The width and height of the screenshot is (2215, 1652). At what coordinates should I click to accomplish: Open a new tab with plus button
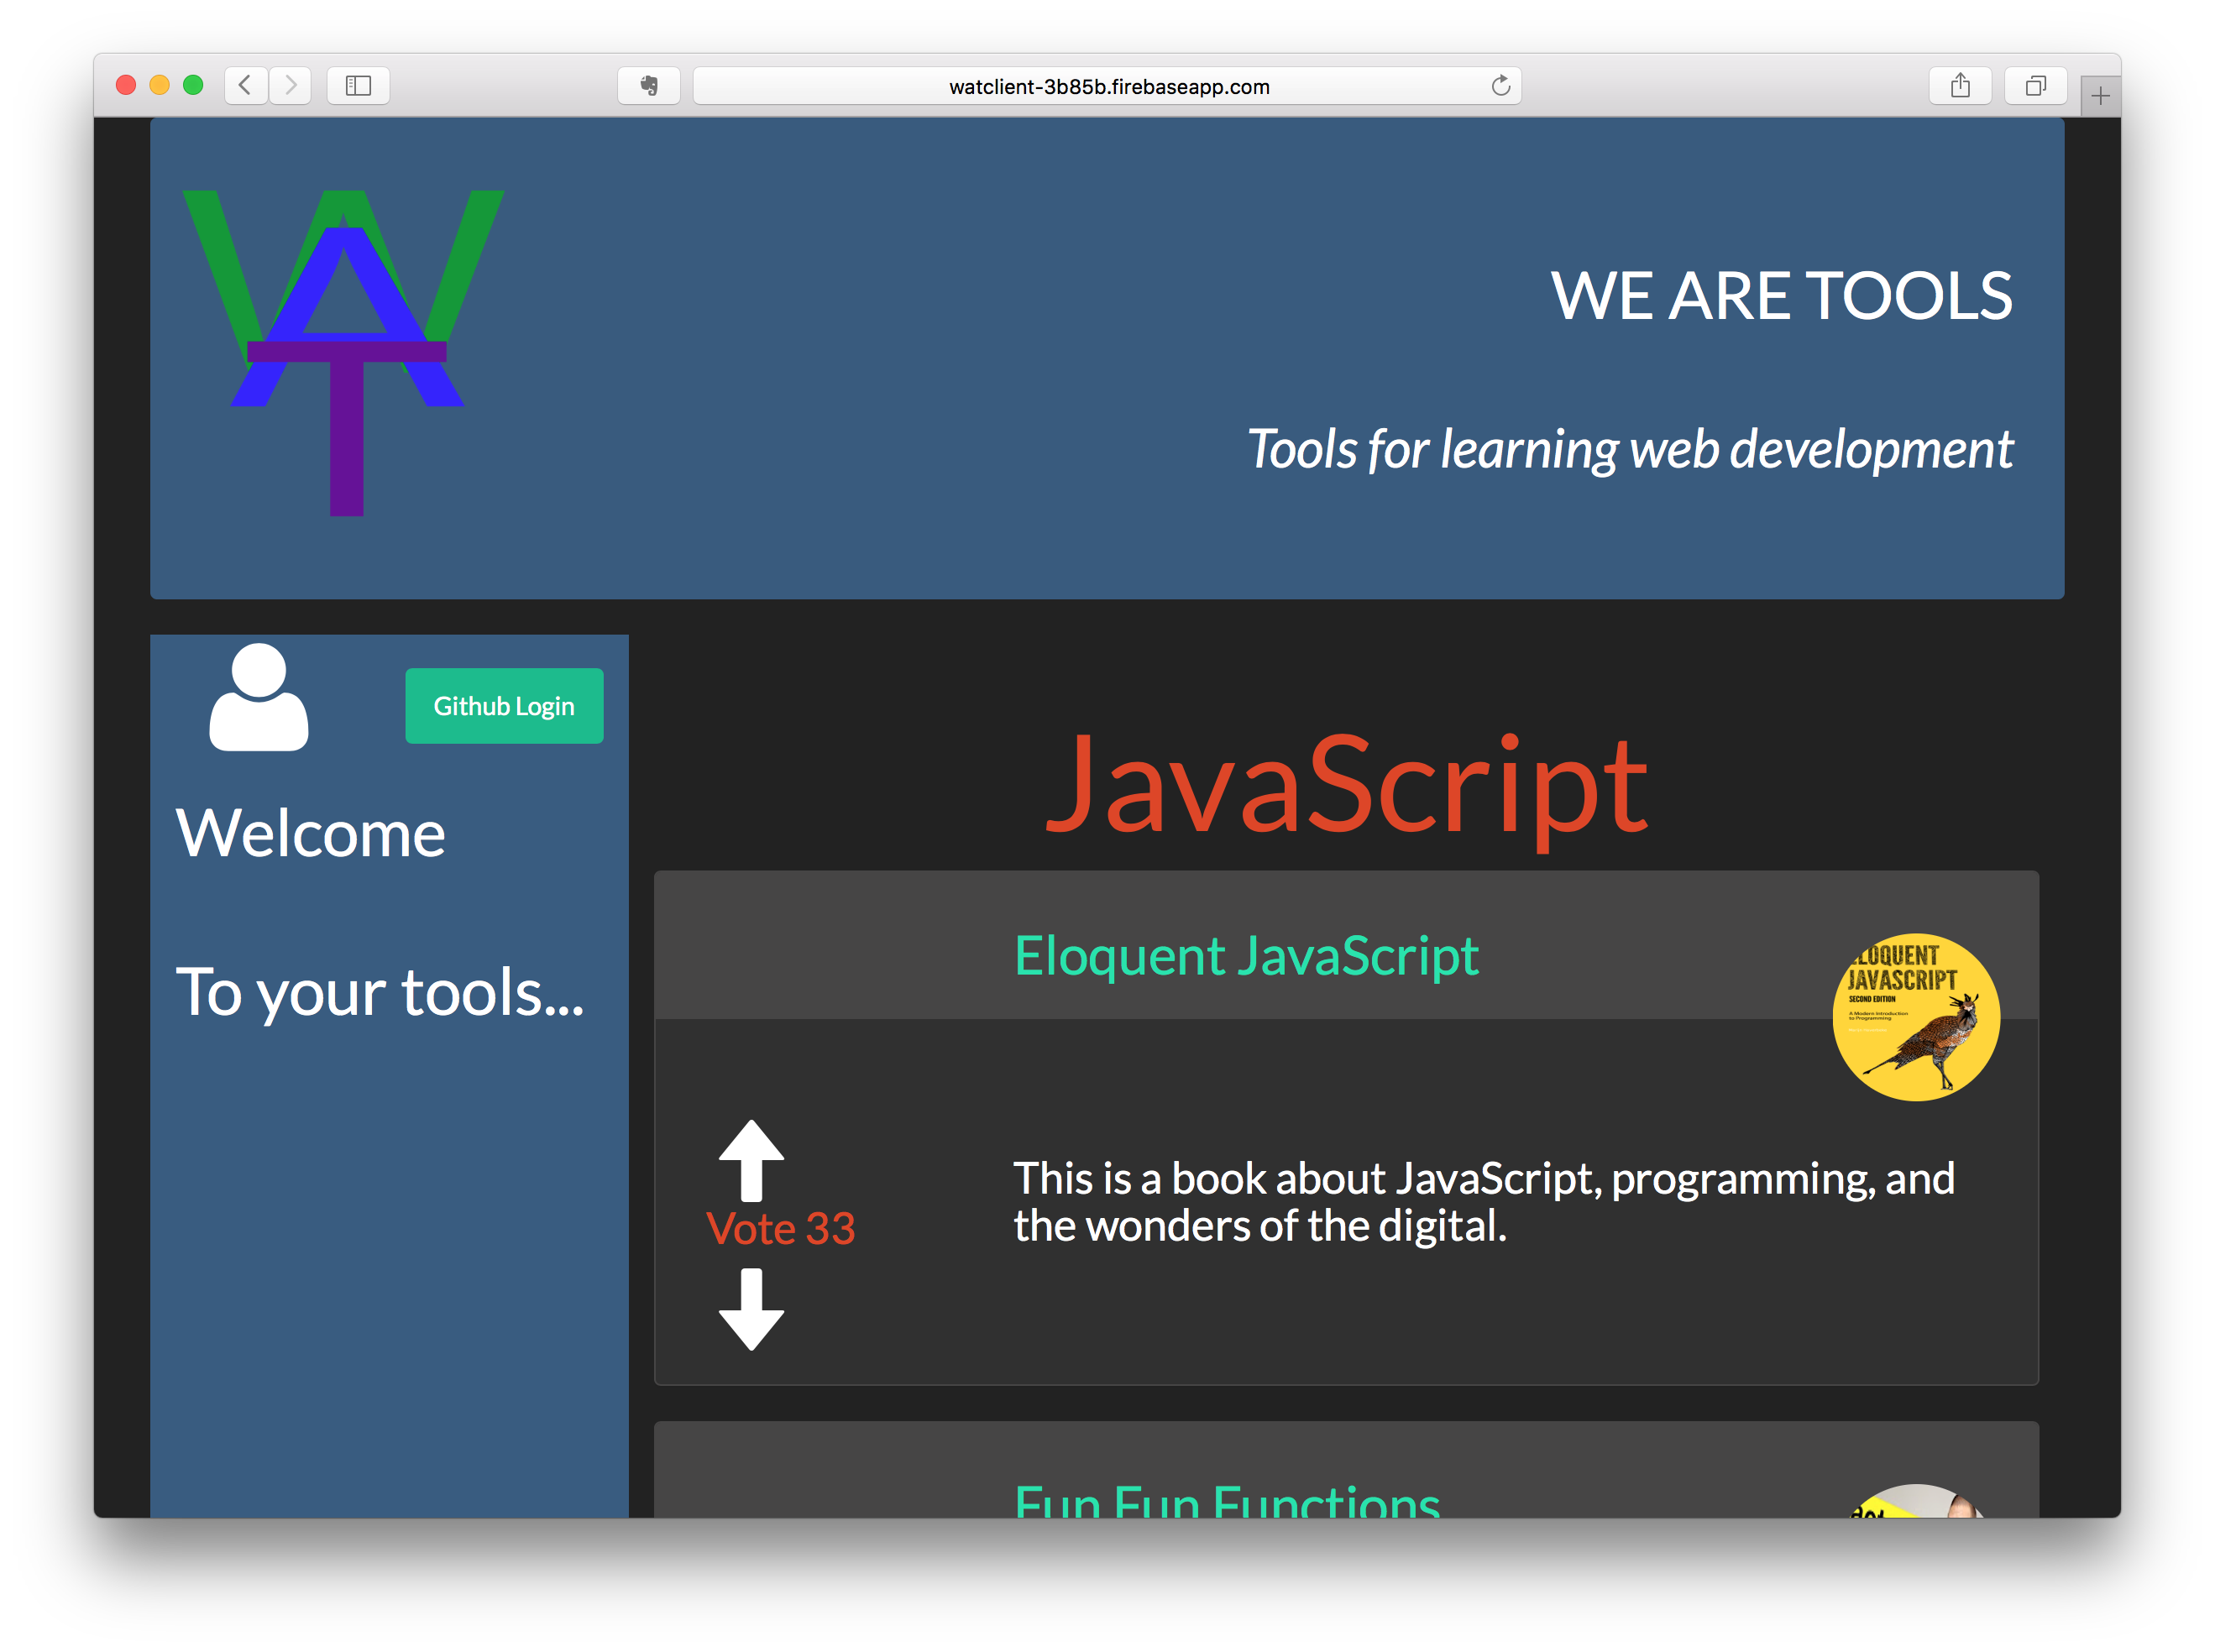tap(2100, 96)
